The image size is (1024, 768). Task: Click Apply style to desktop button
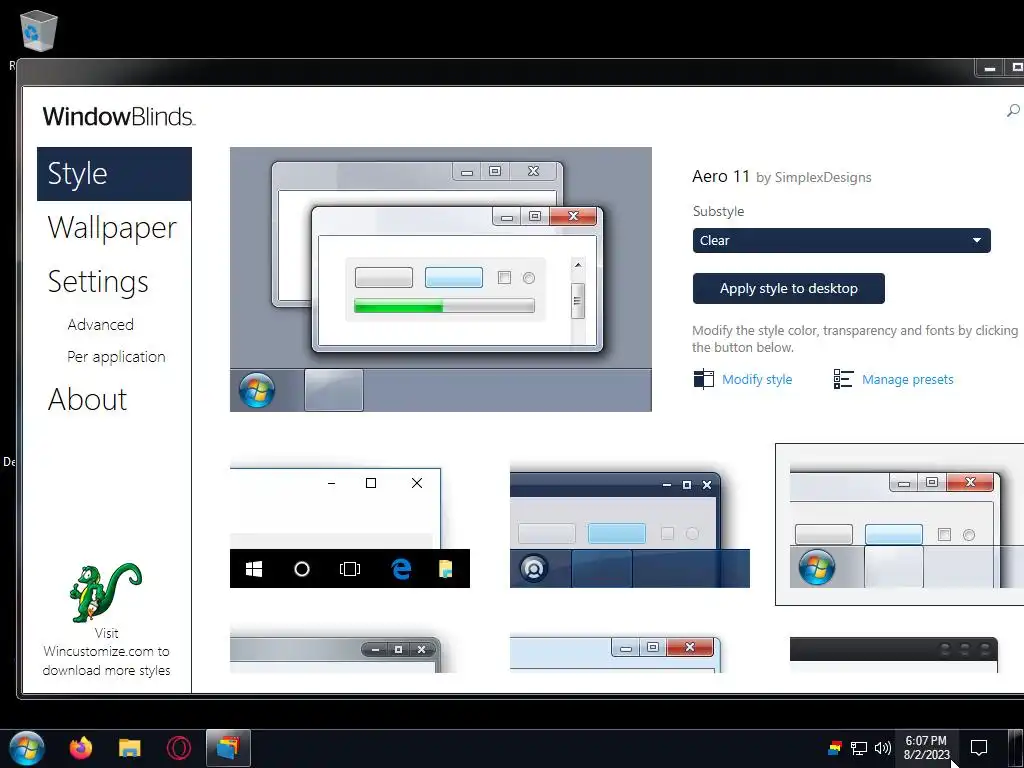[x=788, y=289]
